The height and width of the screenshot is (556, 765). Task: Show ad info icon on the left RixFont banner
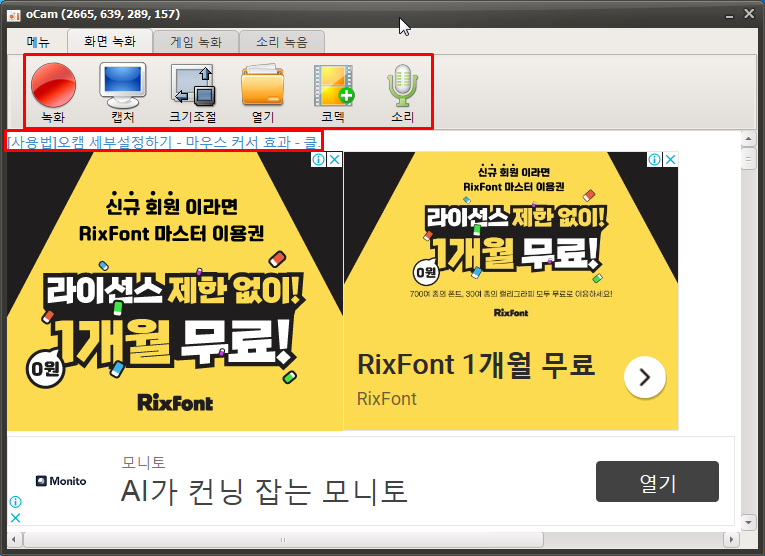point(319,159)
